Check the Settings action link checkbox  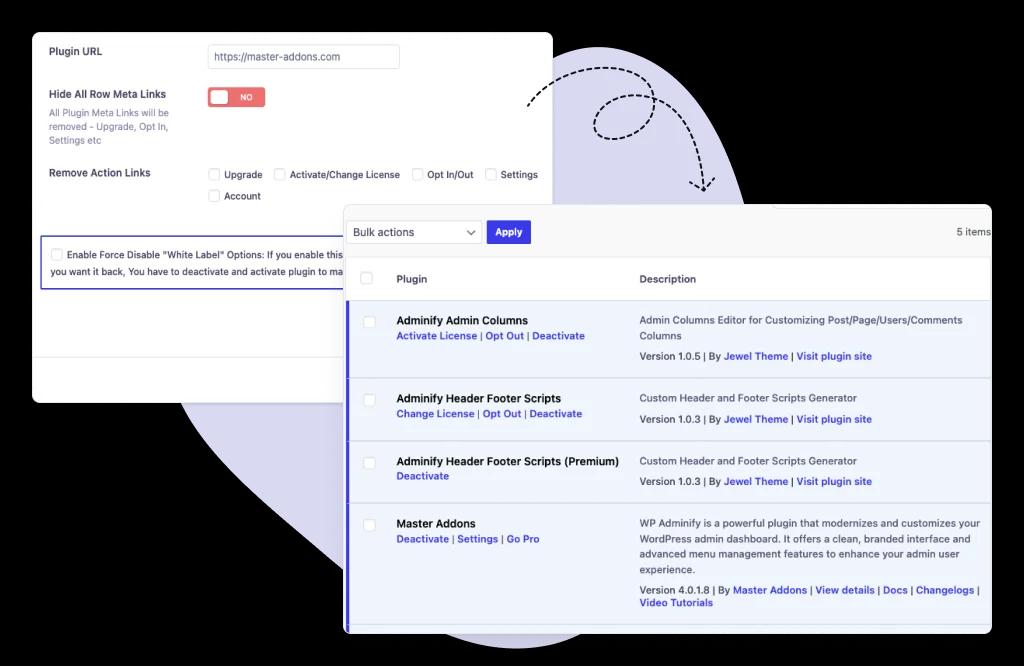pos(490,174)
